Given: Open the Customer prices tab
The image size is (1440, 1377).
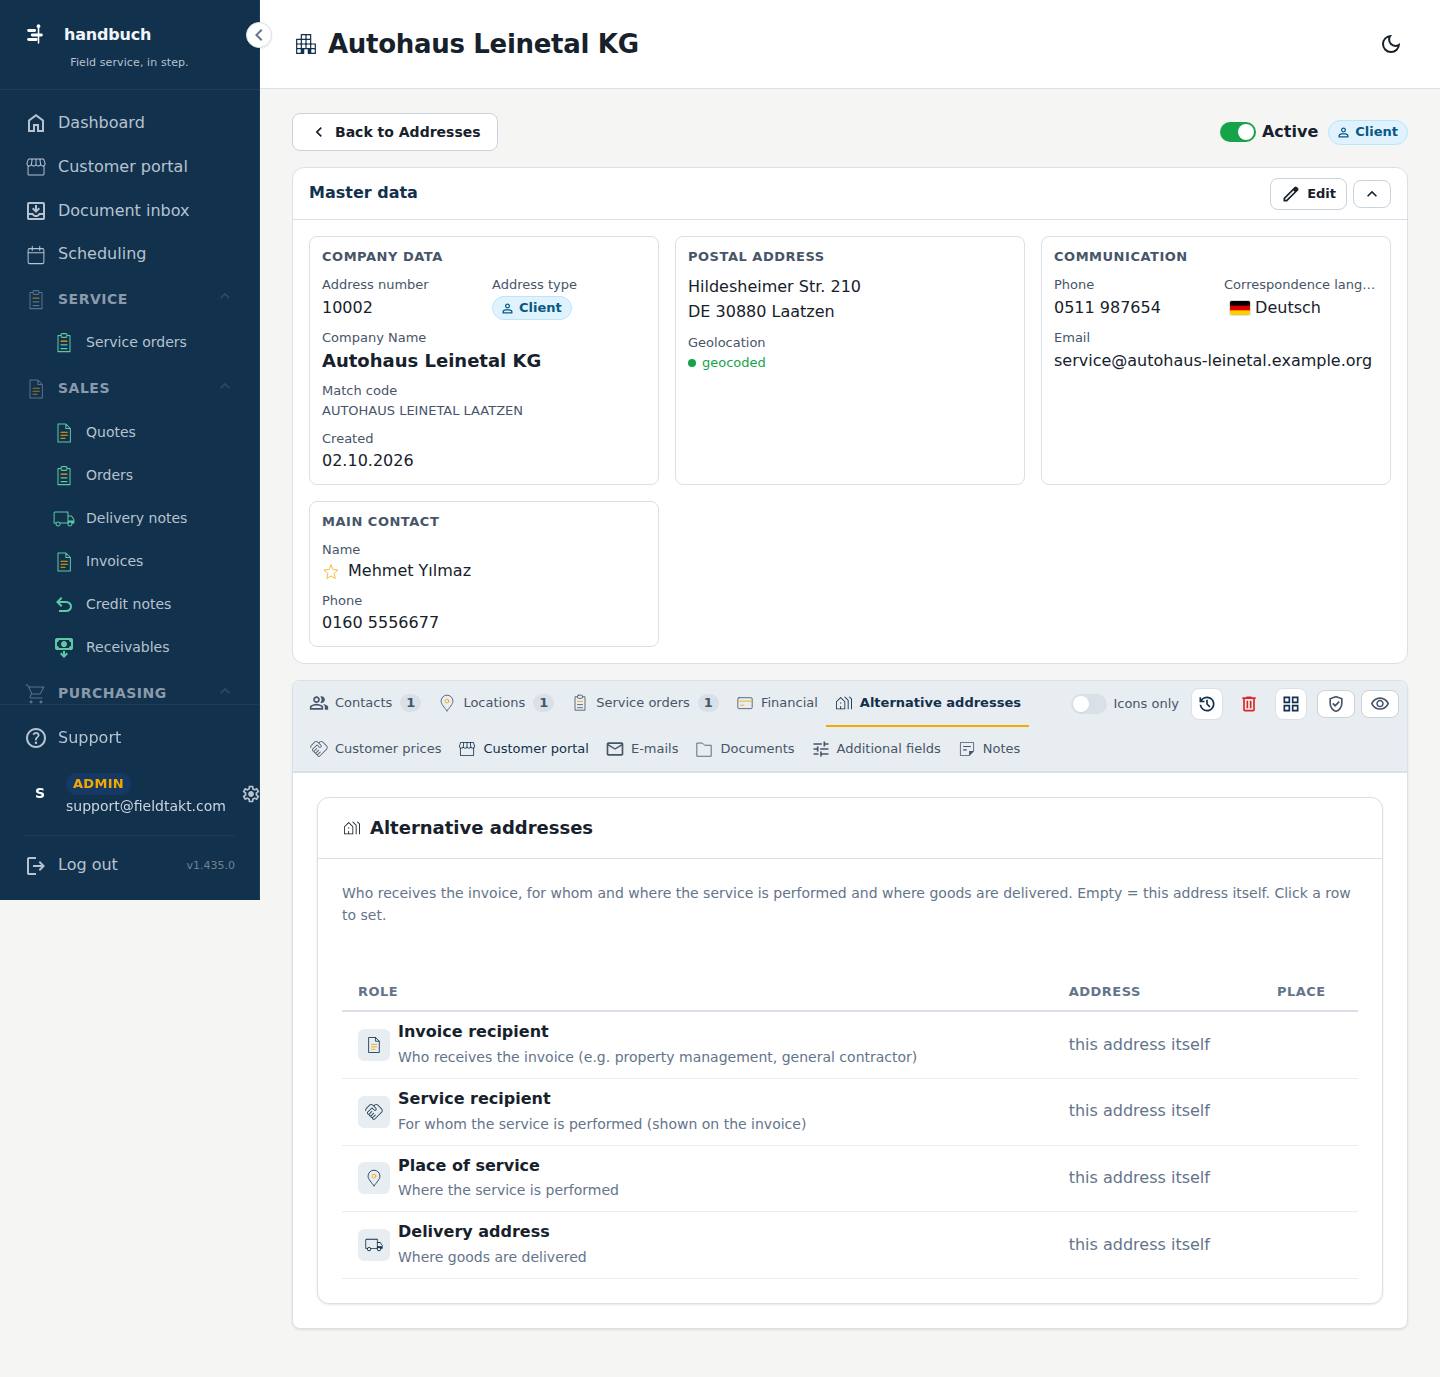Looking at the screenshot, I should coord(376,749).
